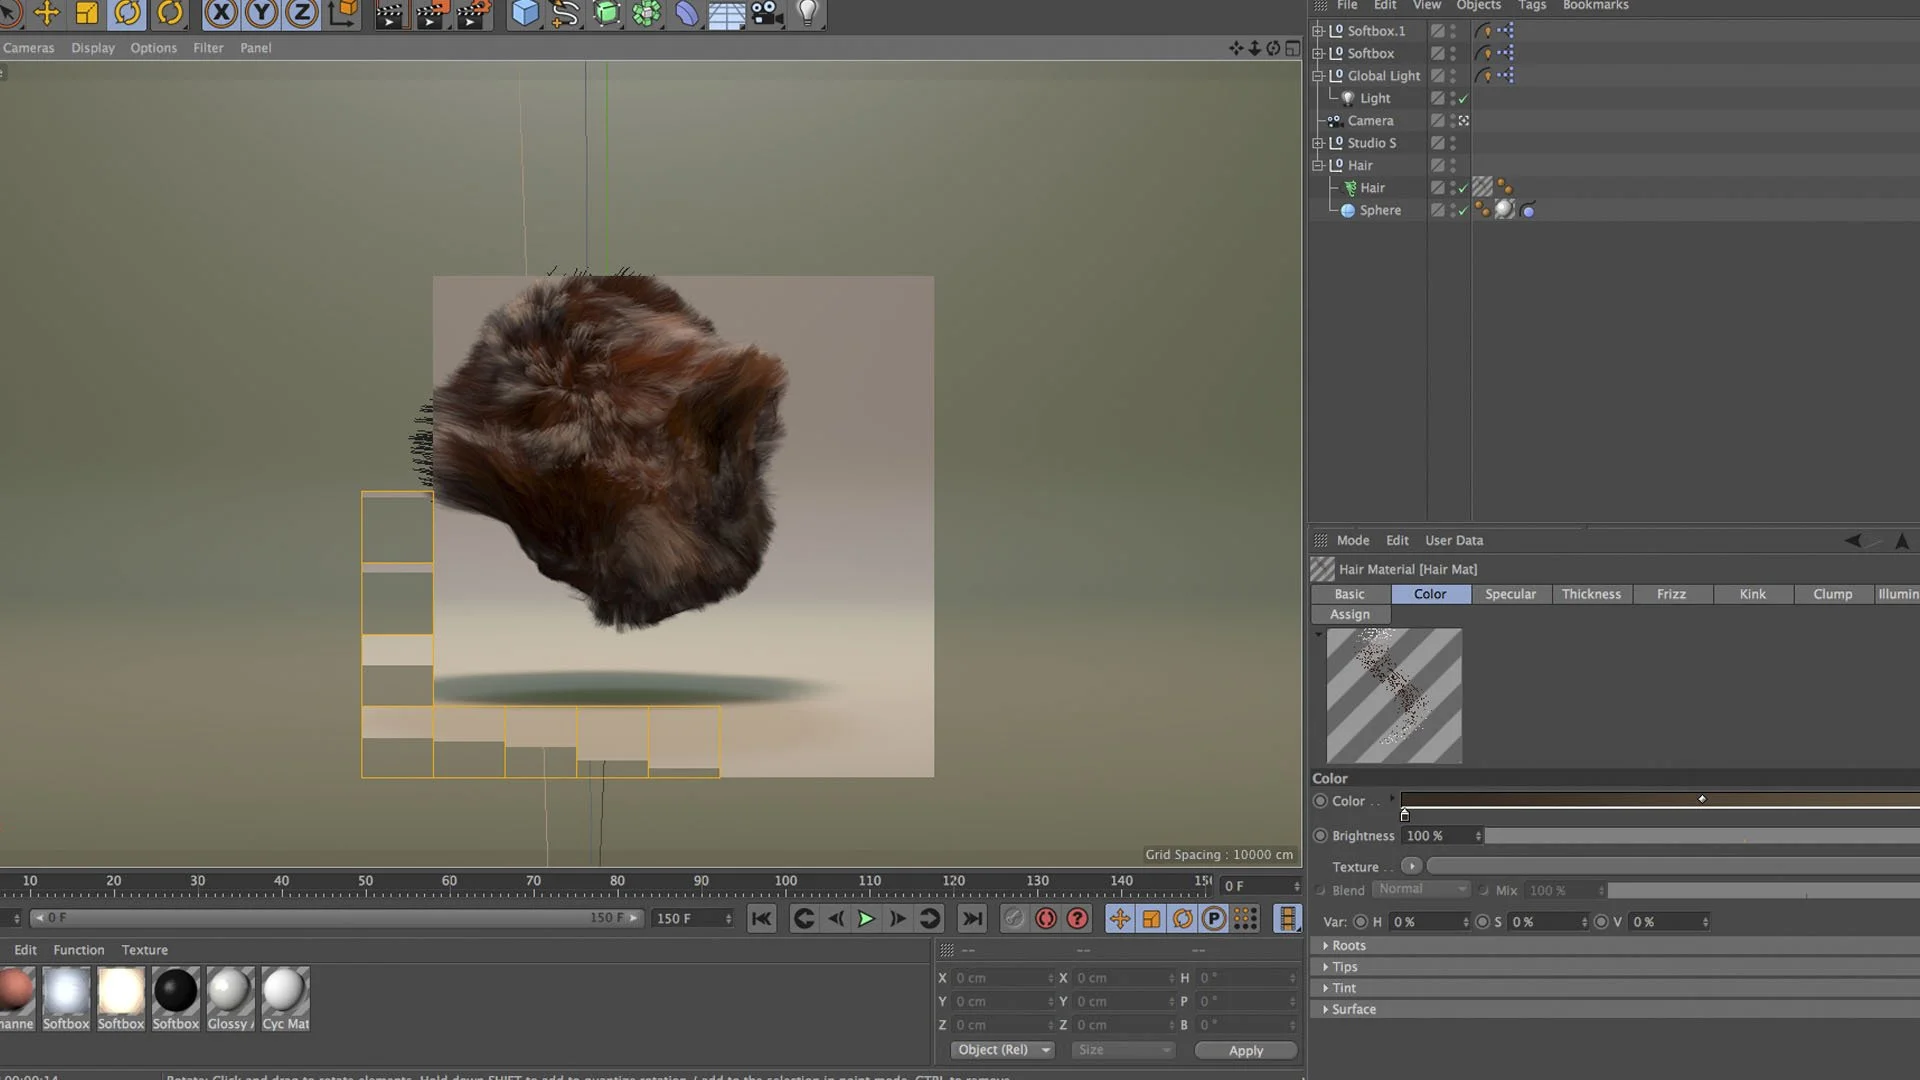1920x1080 pixels.
Task: Toggle position keyframe recording icon
Action: tap(1120, 918)
